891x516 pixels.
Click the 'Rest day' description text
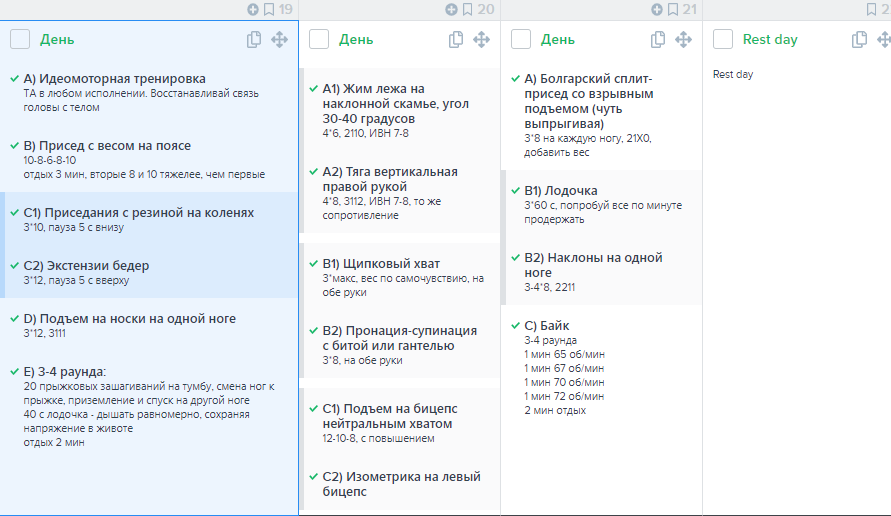pos(733,74)
